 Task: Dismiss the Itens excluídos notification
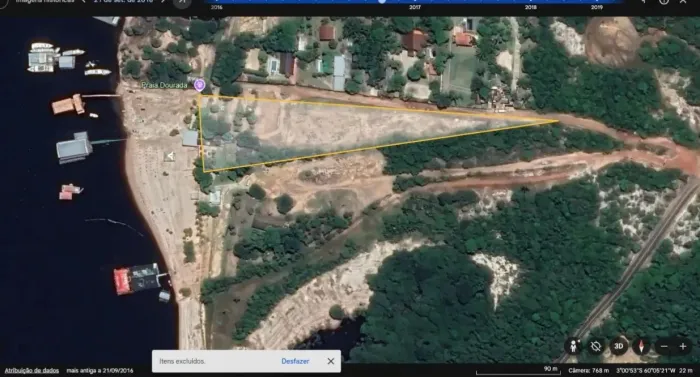330,361
